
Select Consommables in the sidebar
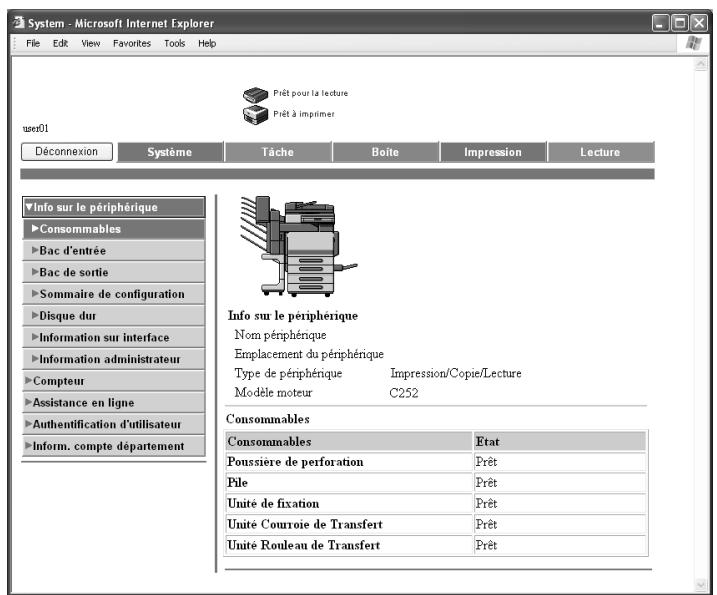tap(114, 229)
